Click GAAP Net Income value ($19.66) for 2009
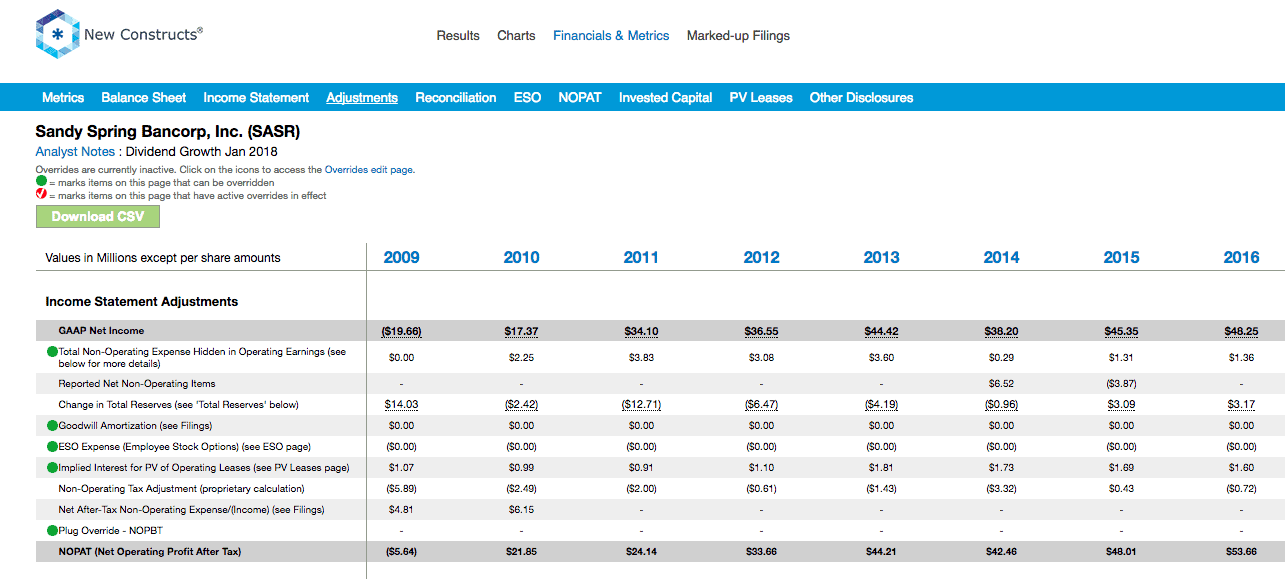This screenshot has width=1285, height=579. point(401,331)
